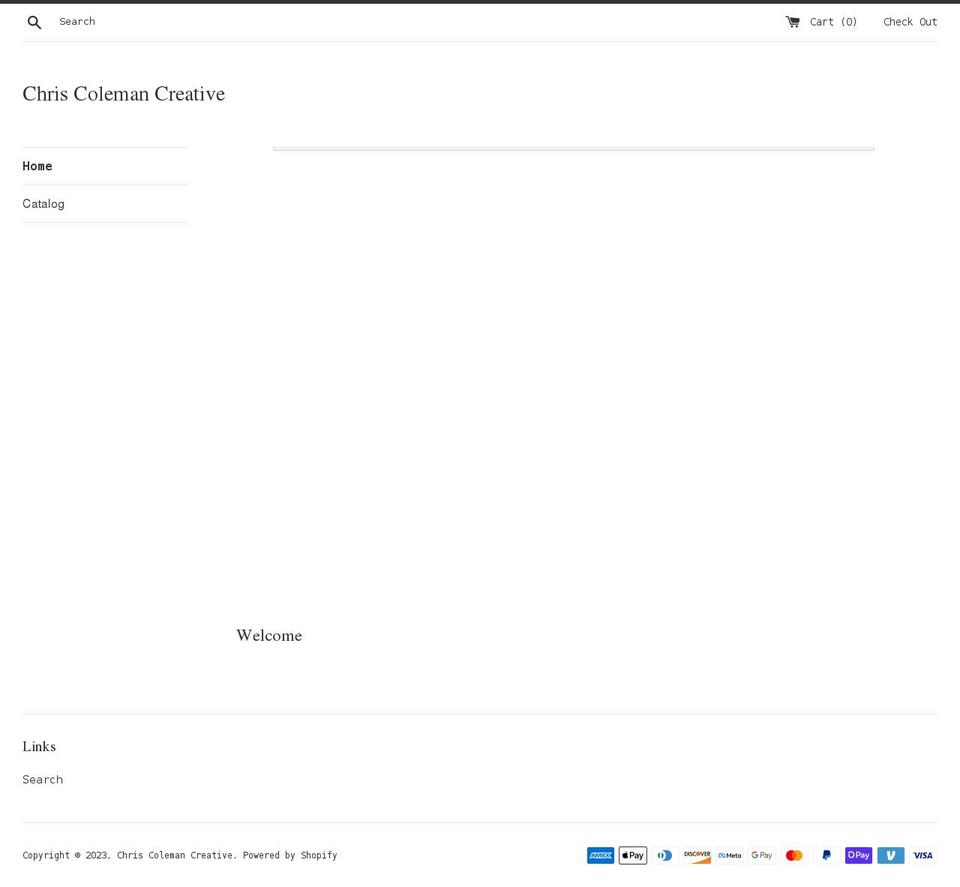The height and width of the screenshot is (887, 960).
Task: Open Catalog in sidebar menu
Action: point(43,204)
